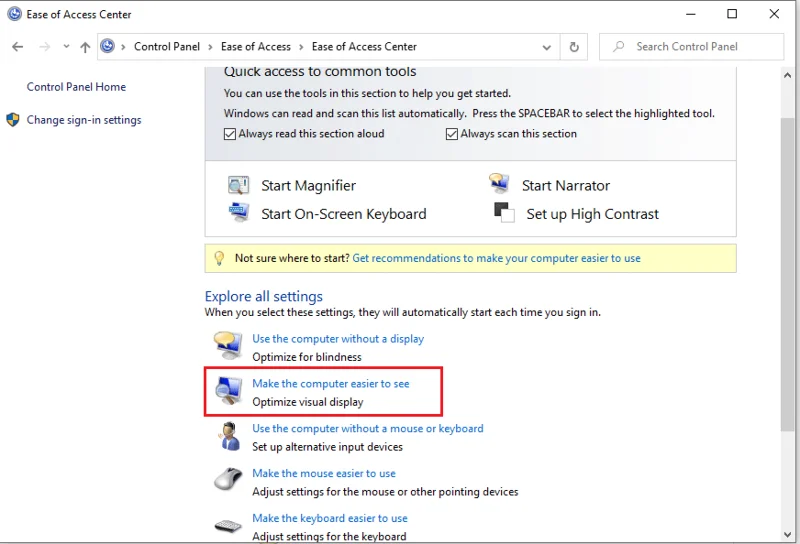Refresh the Control Panel page
800x544 pixels.
[x=574, y=47]
